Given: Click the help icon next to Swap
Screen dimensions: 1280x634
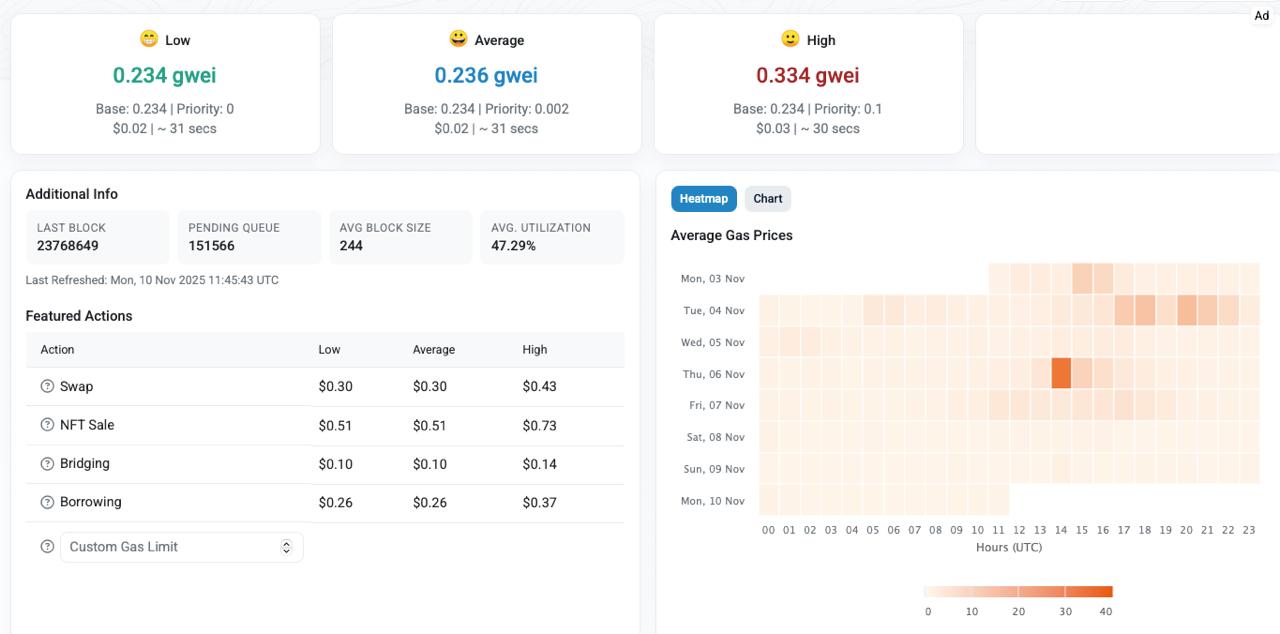Looking at the screenshot, I should pos(47,387).
